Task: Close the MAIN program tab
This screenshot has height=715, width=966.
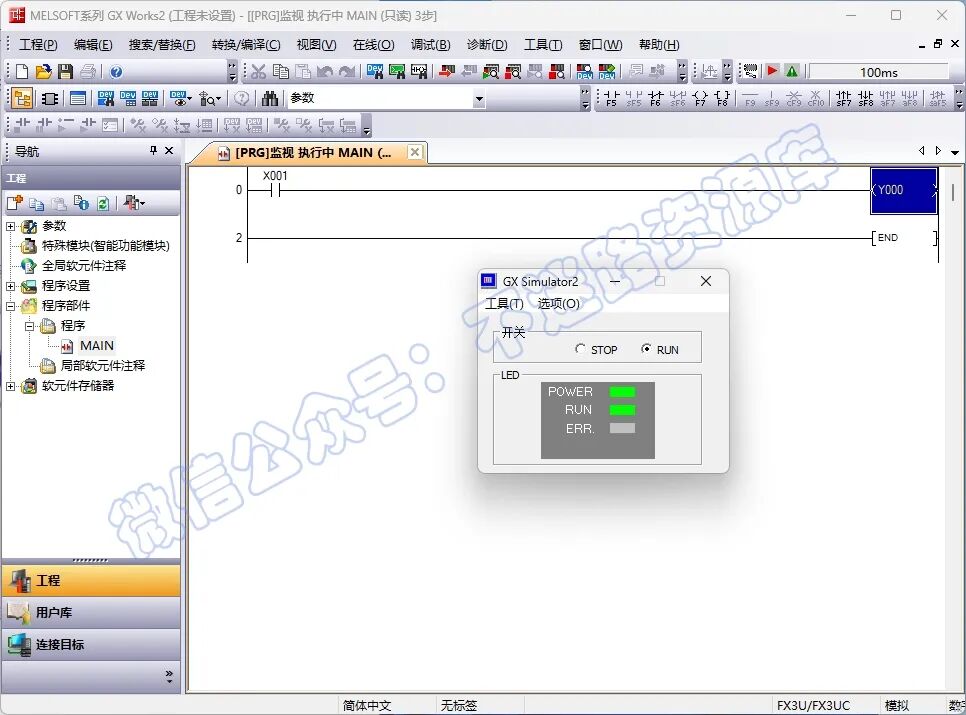Action: [x=416, y=151]
